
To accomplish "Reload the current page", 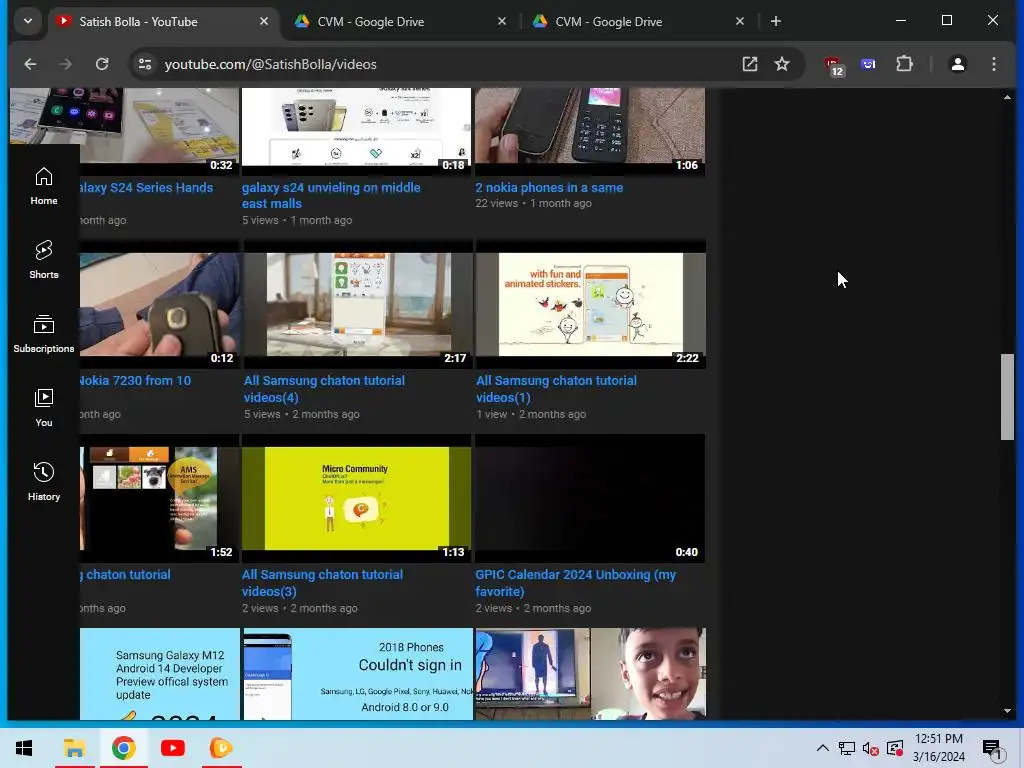I will coord(102,64).
